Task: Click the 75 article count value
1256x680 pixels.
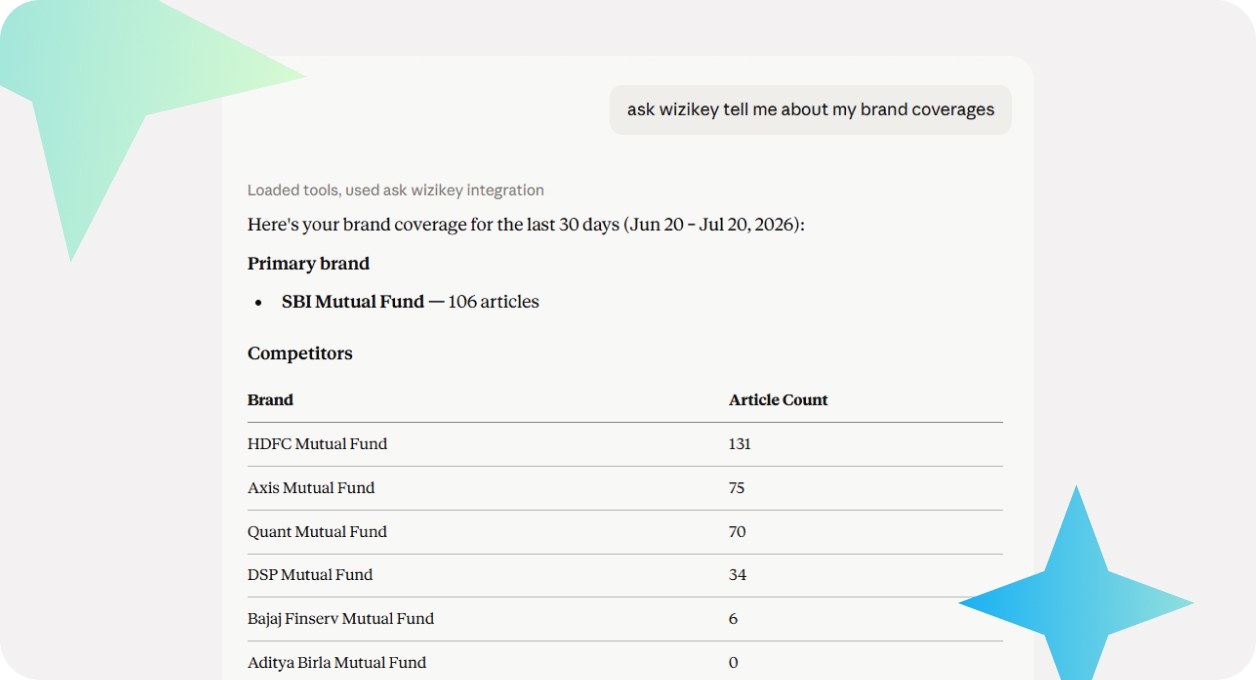Action: pyautogui.click(x=737, y=488)
